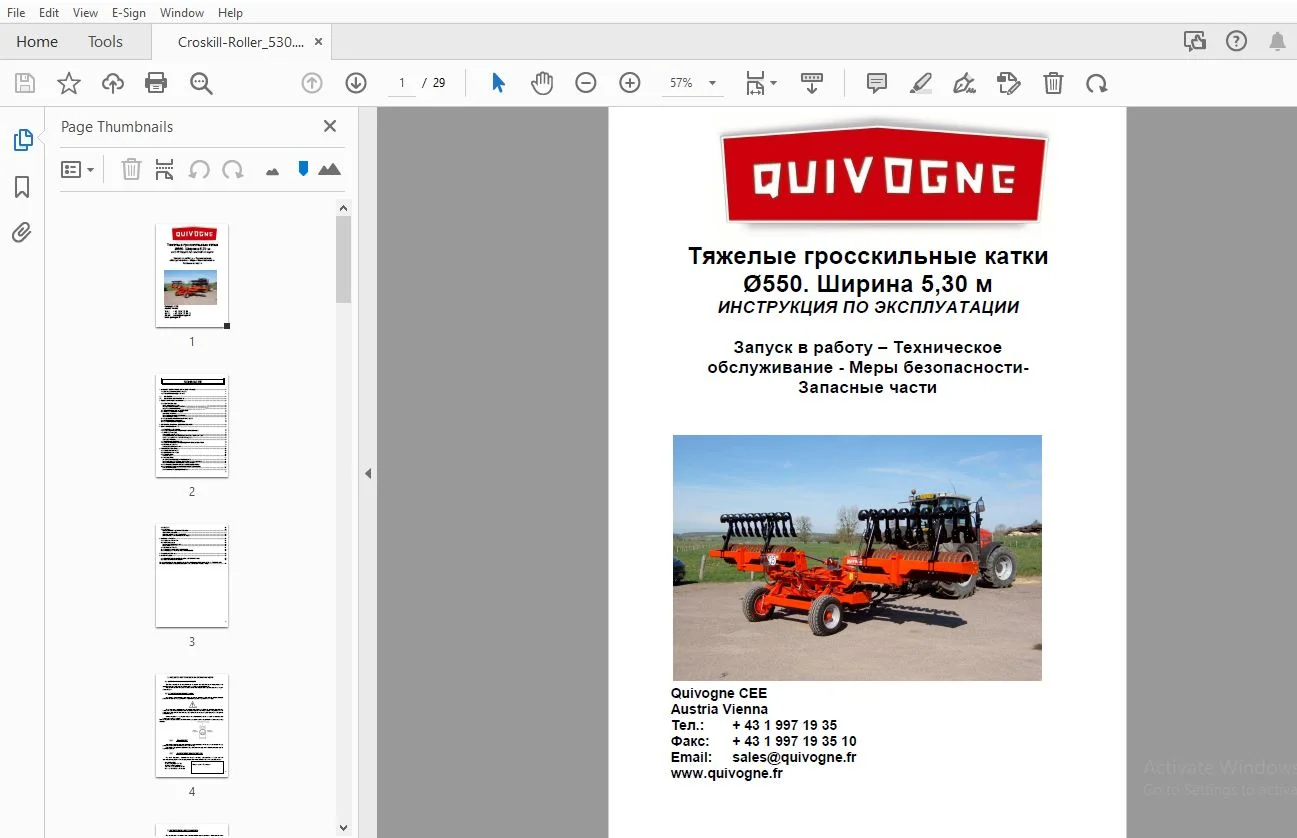Switch to the Home tab
Viewport: 1297px width, 838px height.
pos(37,42)
